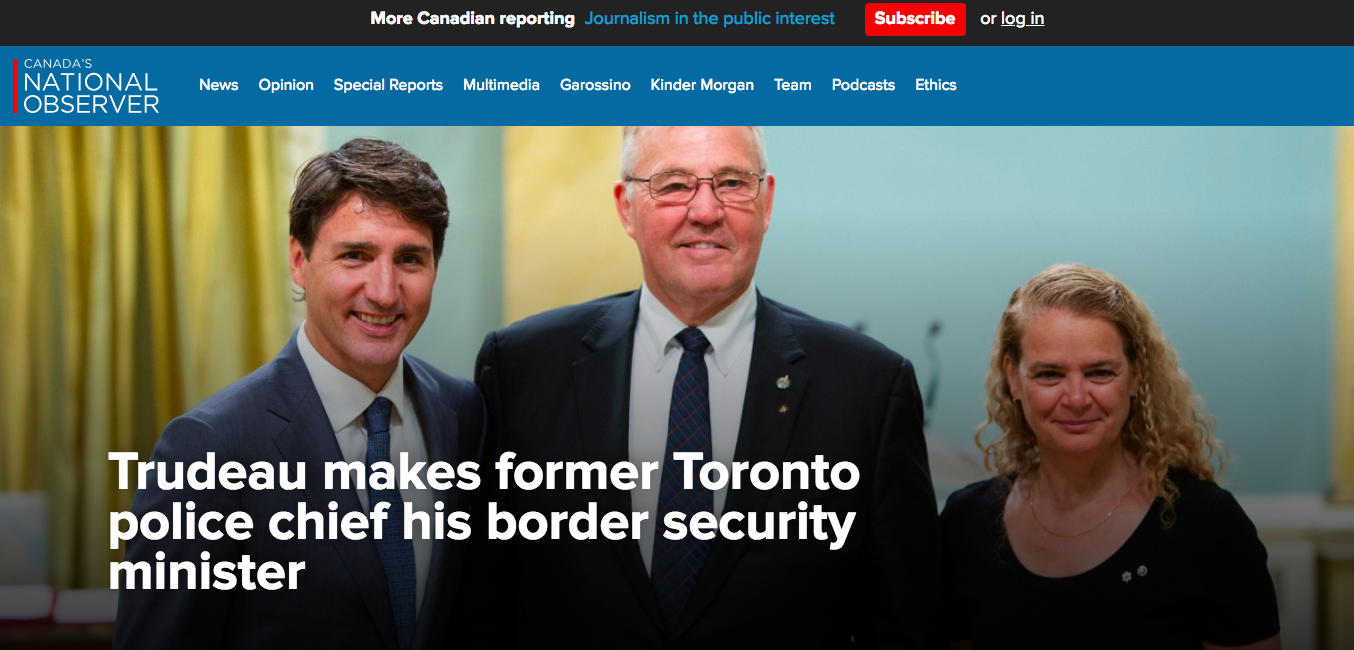This screenshot has height=650, width=1354.
Task: Go to Podcasts
Action: pos(863,85)
